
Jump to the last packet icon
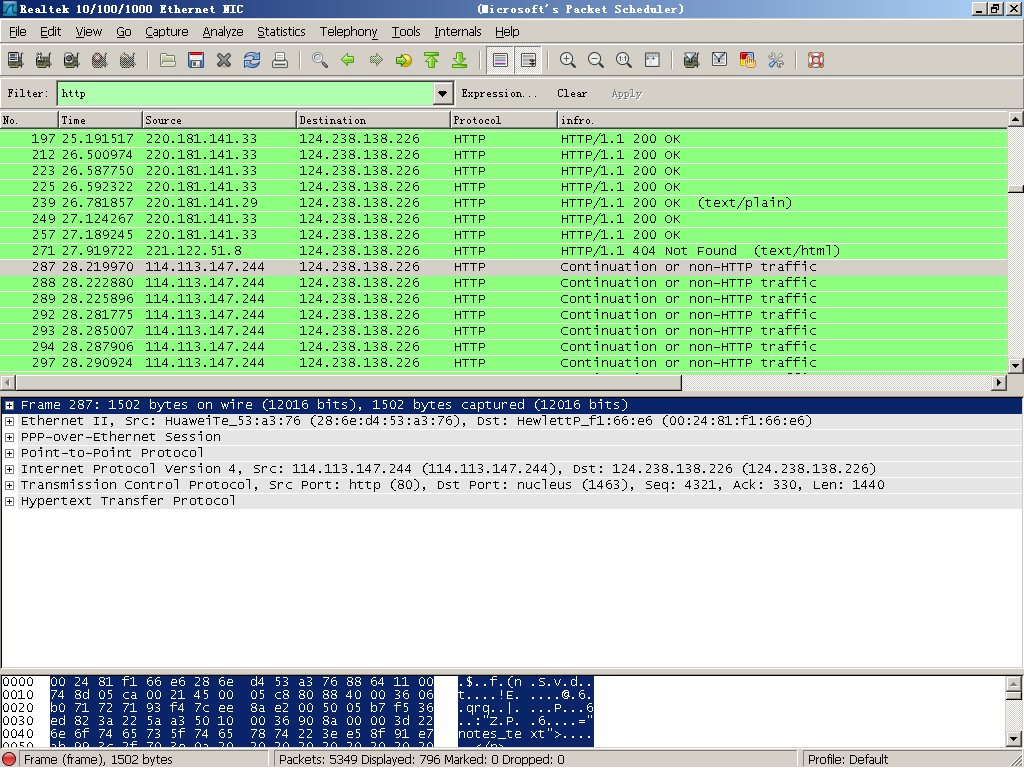460,60
